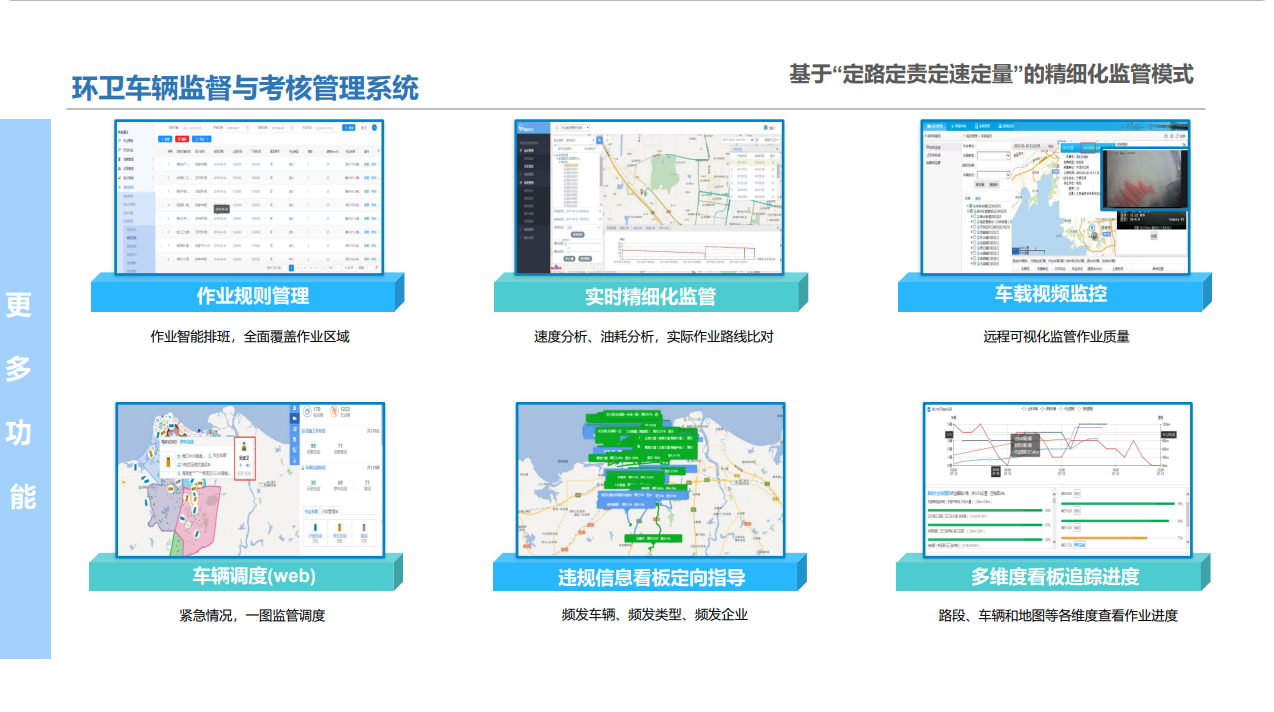Click the 违规信息看板定向指导 banner

click(x=650, y=577)
